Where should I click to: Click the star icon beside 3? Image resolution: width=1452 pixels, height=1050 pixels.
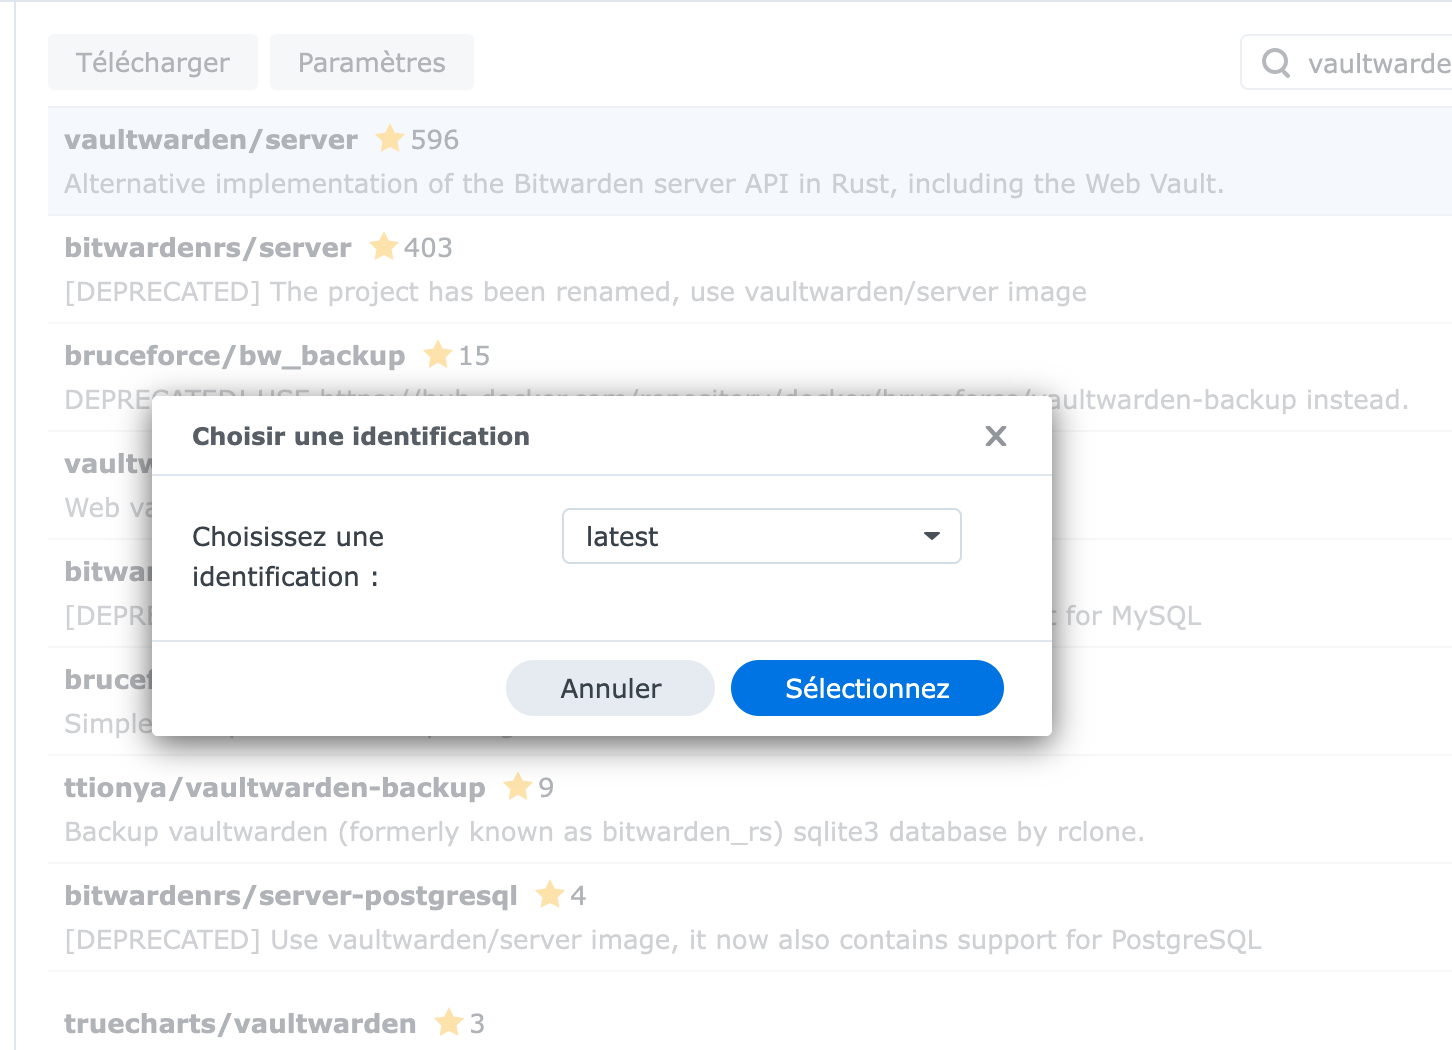449,1023
